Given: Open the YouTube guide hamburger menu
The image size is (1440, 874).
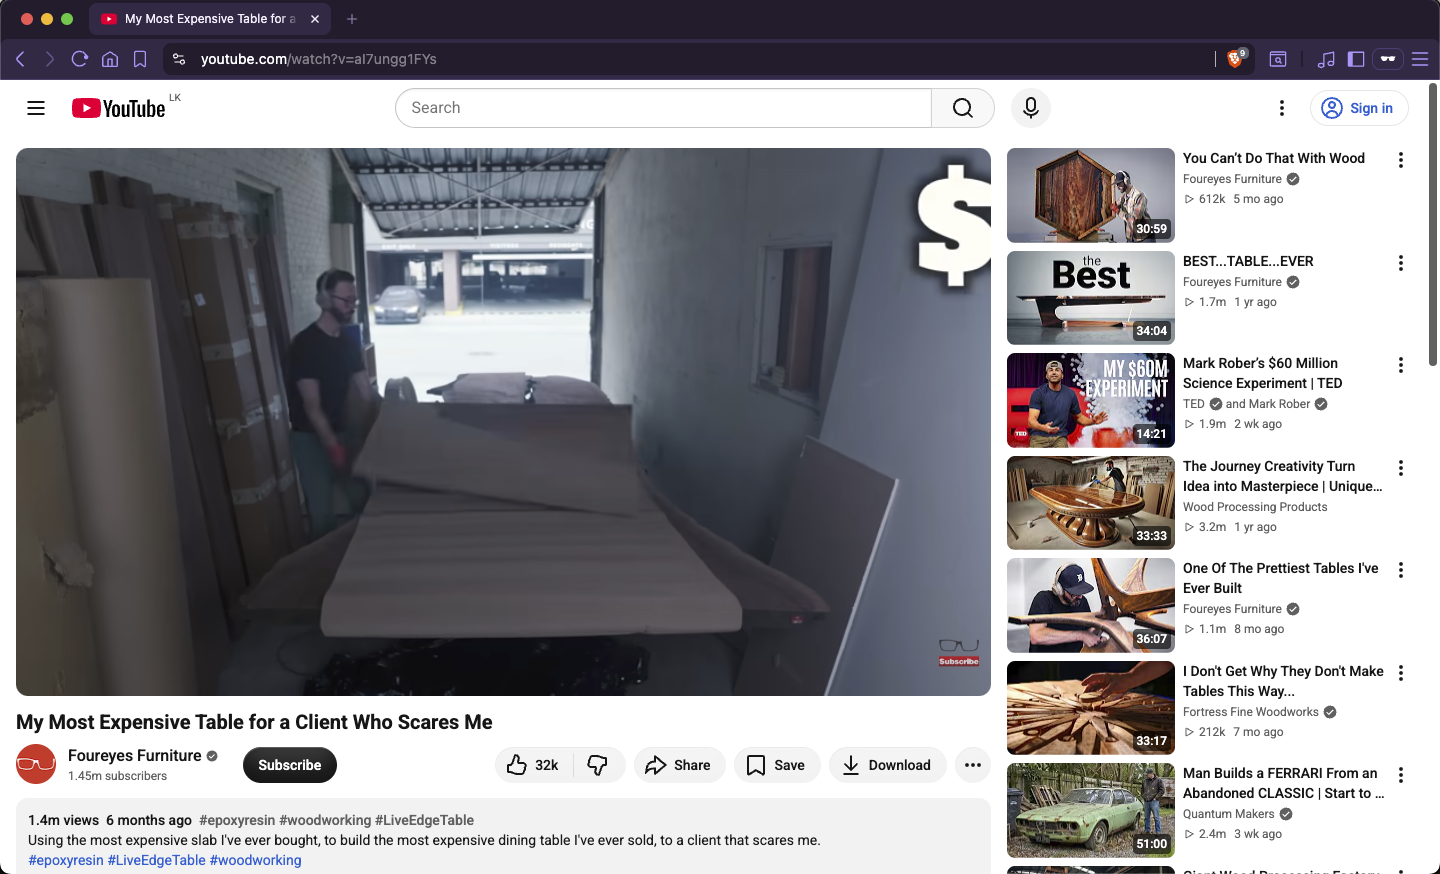Looking at the screenshot, I should [36, 108].
